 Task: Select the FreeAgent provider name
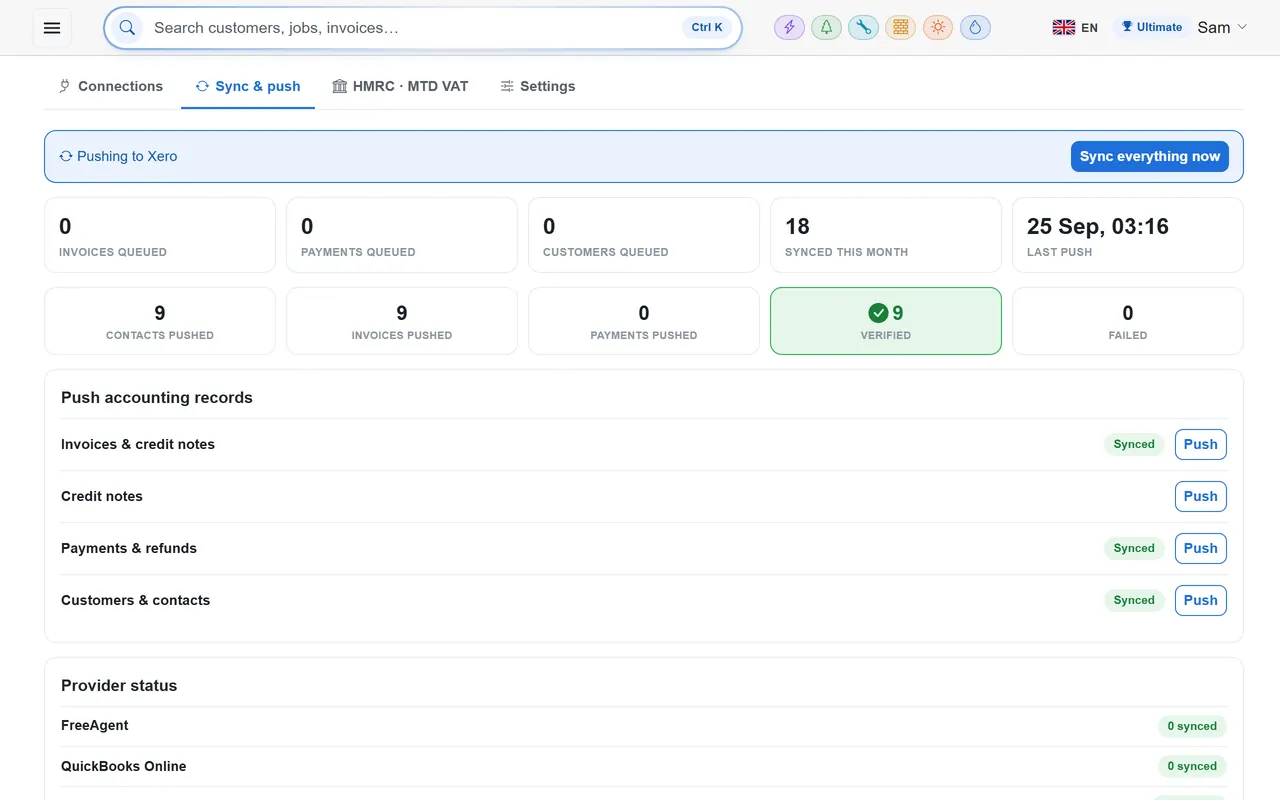(x=95, y=725)
